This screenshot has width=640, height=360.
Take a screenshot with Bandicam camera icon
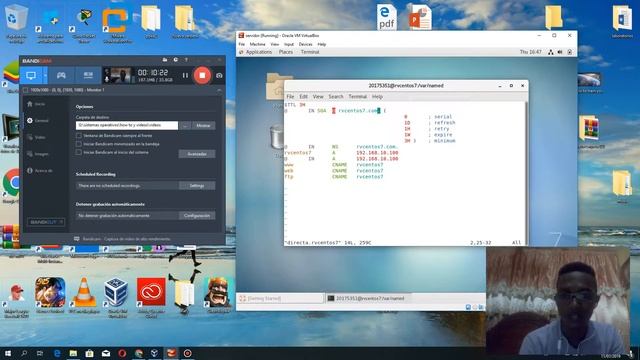point(219,76)
